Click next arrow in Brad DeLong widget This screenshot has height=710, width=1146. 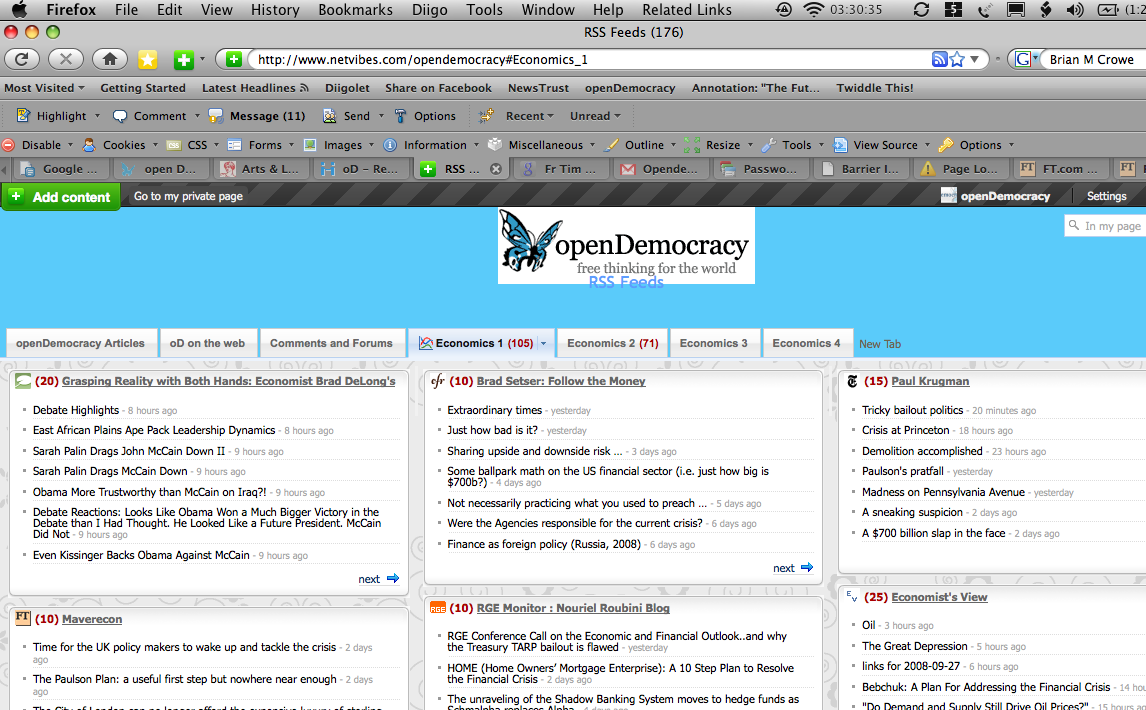pyautogui.click(x=379, y=579)
